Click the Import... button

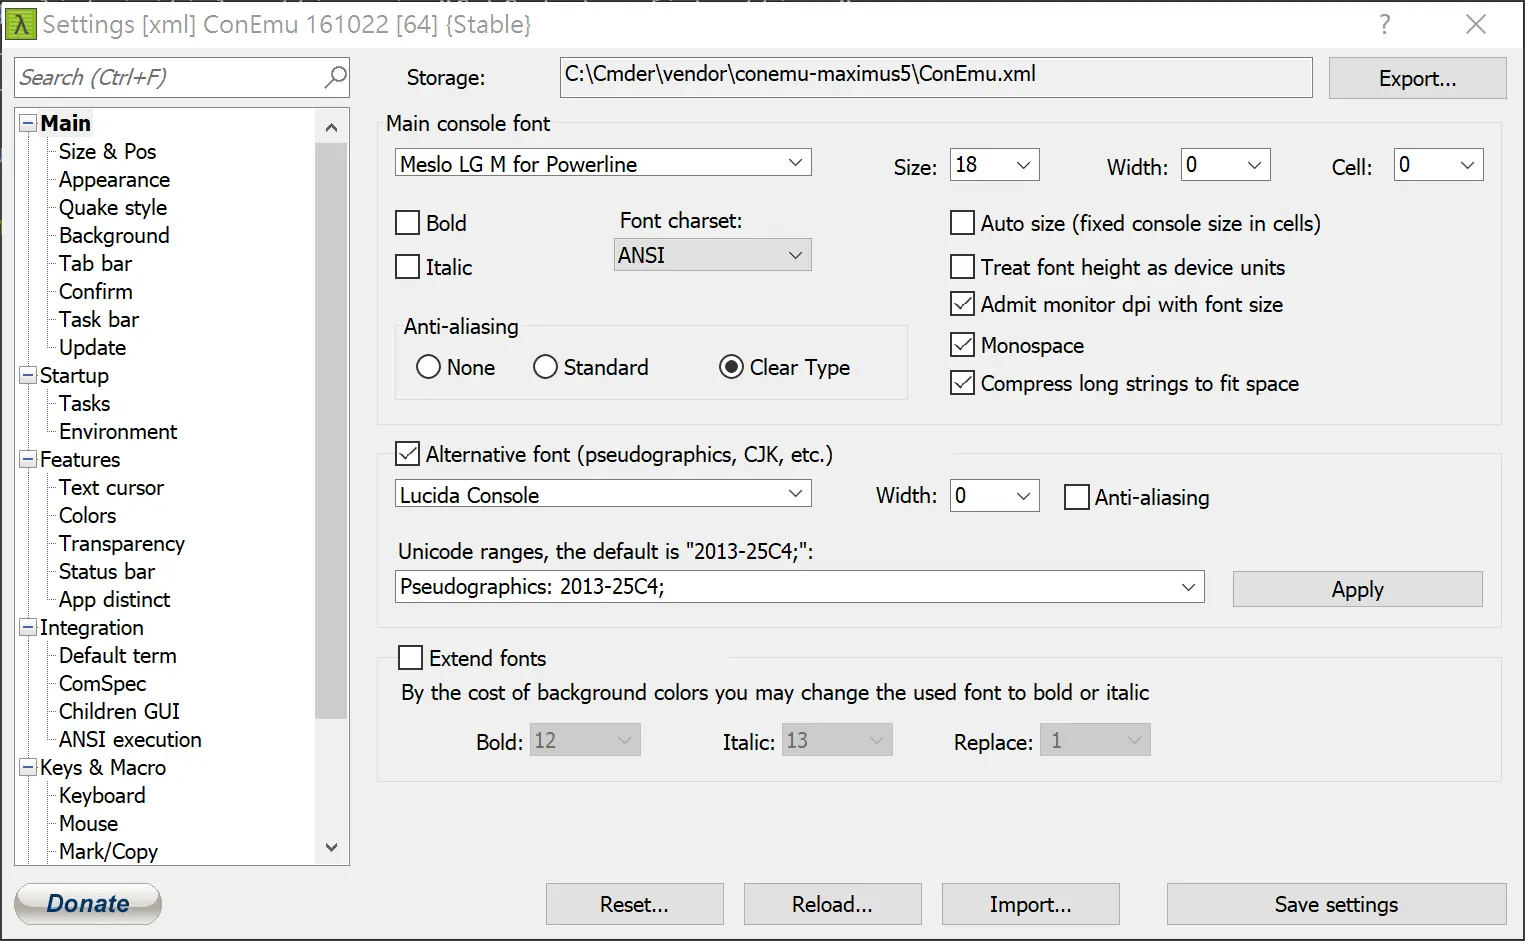(x=1030, y=904)
